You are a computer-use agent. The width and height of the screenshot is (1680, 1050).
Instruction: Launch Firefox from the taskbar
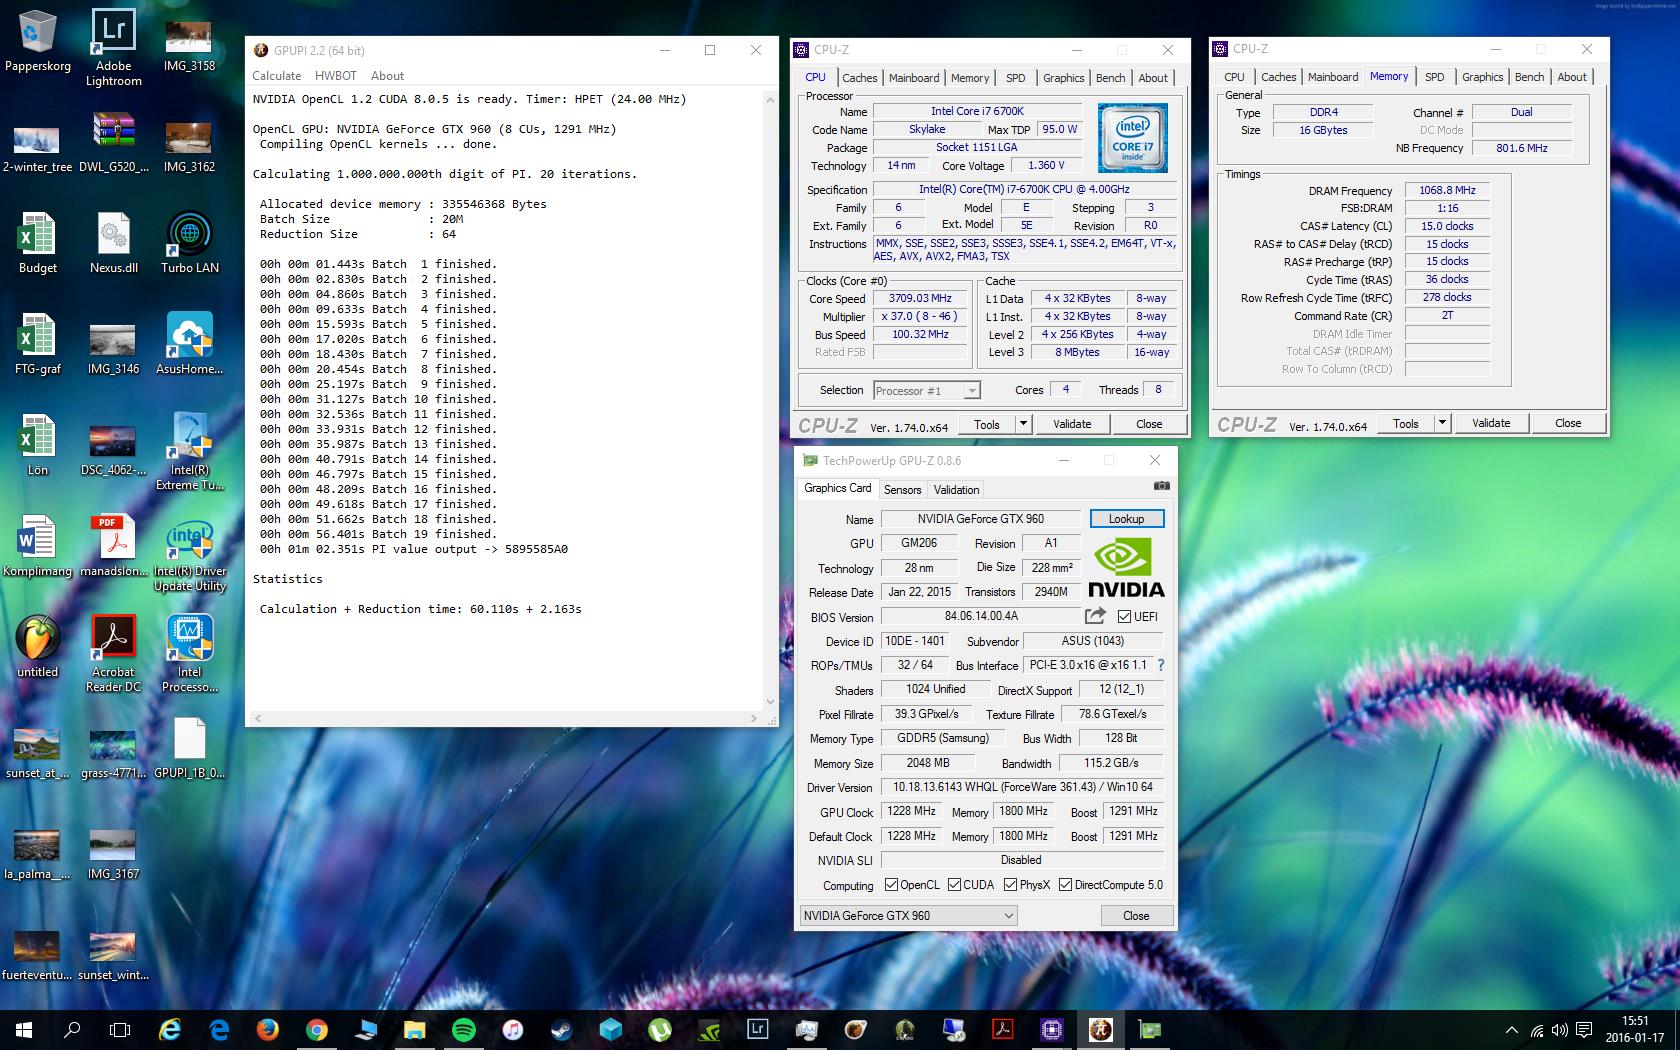tap(267, 1029)
